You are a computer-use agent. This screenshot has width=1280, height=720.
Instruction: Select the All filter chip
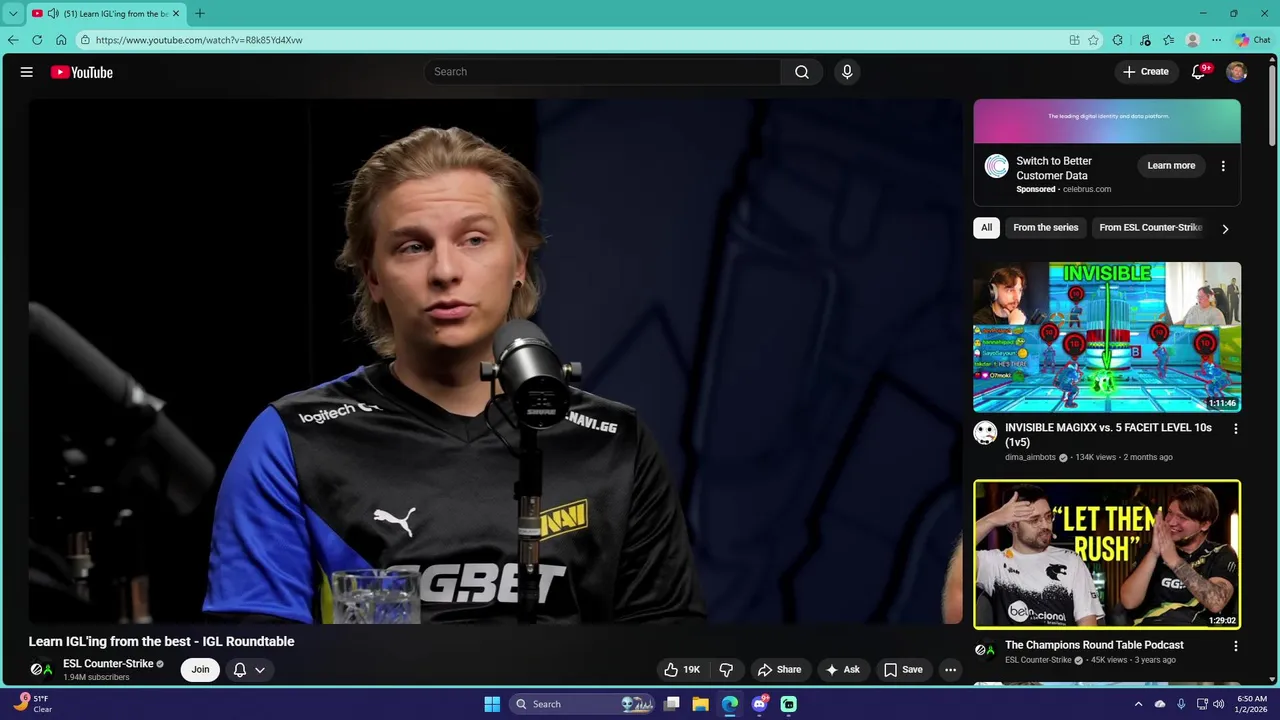pos(986,228)
